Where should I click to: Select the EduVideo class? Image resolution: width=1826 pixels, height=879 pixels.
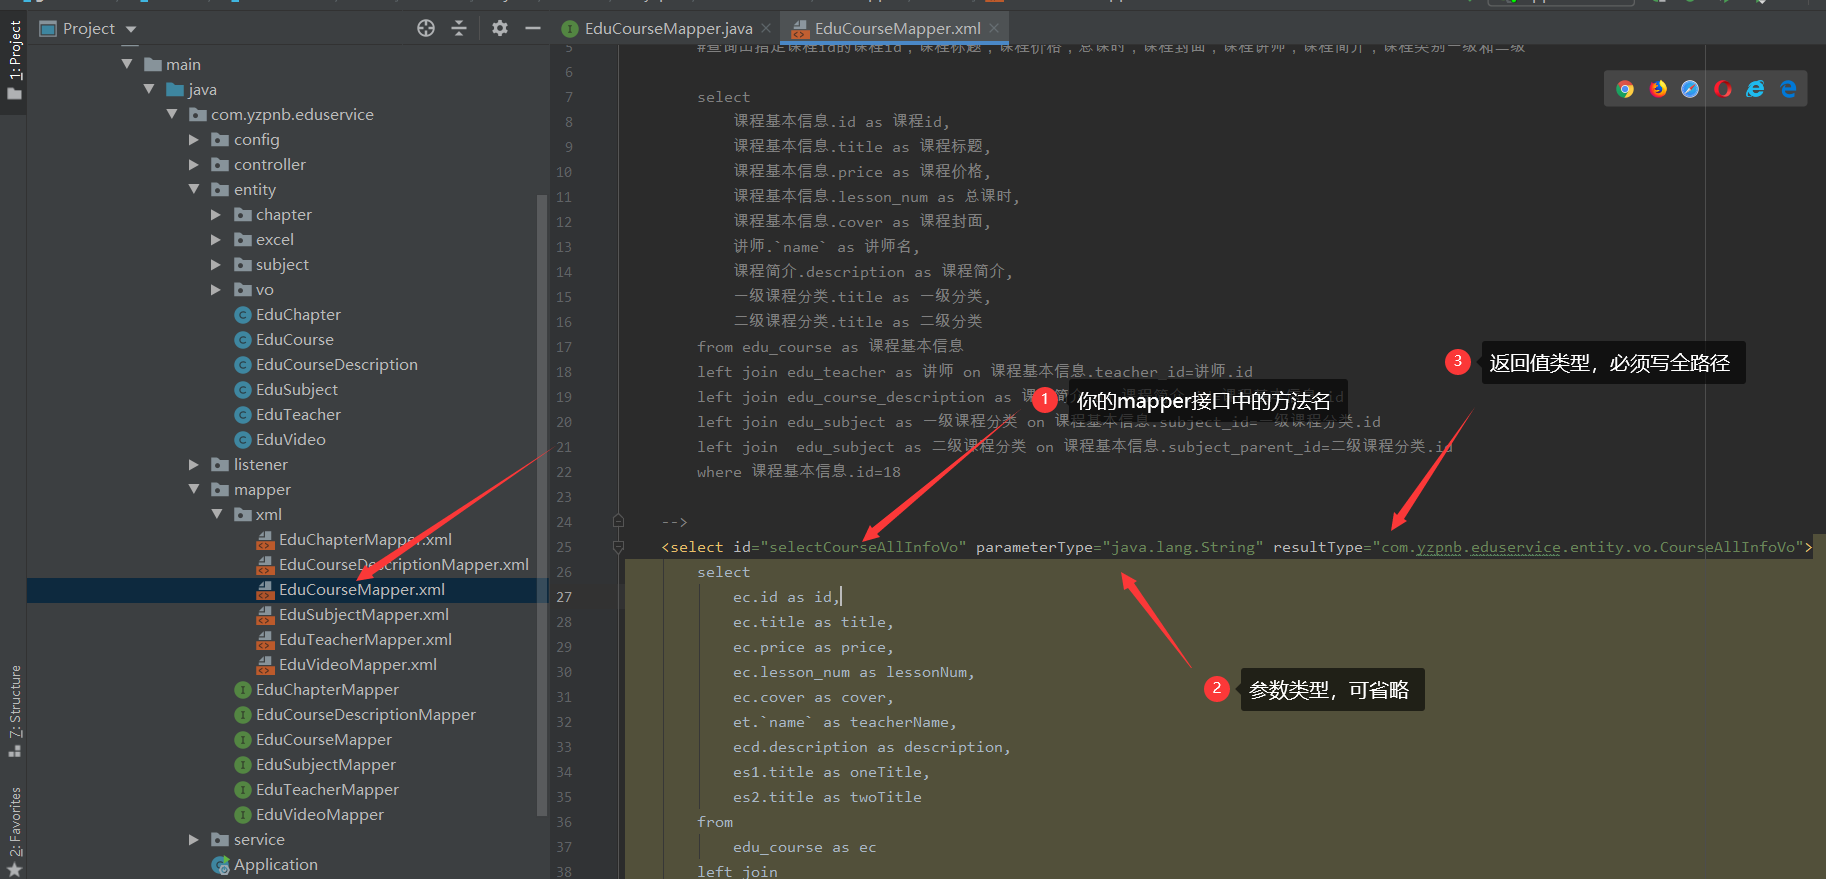(x=291, y=439)
